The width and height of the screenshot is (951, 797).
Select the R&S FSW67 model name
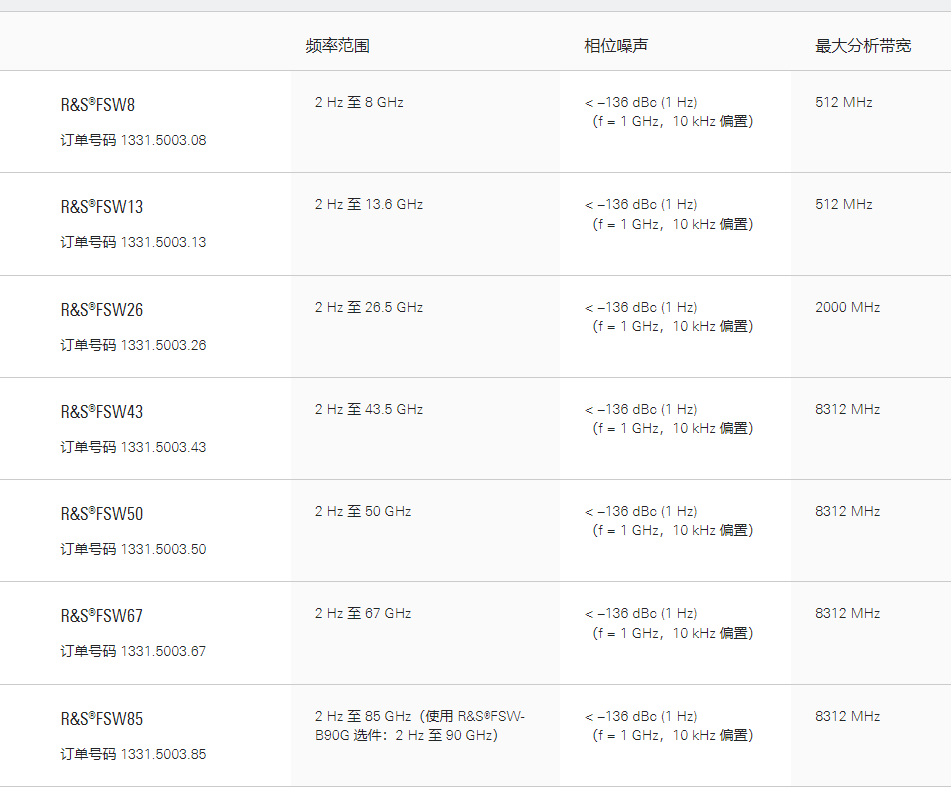(x=102, y=616)
